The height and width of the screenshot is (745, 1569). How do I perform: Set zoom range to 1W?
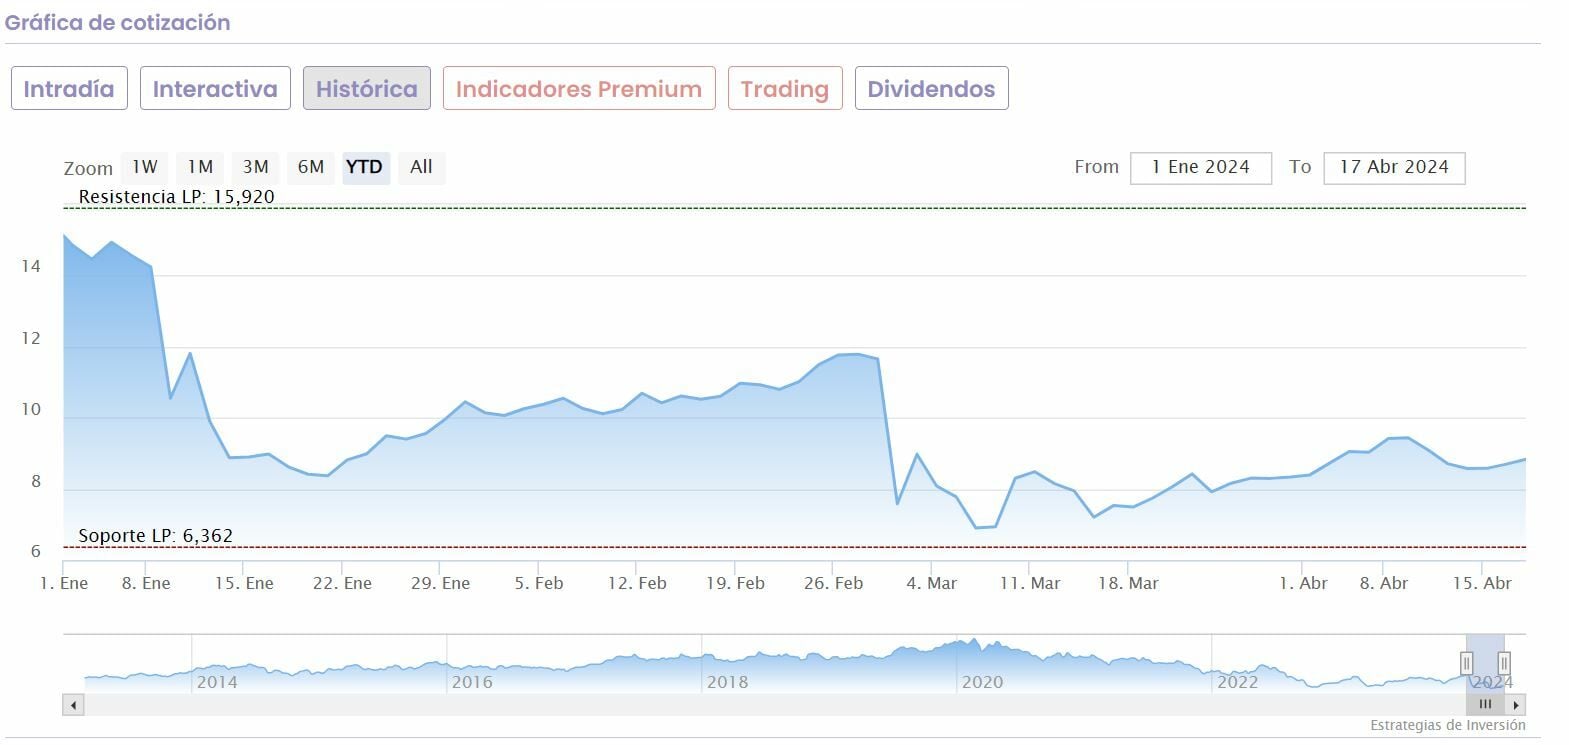click(145, 167)
